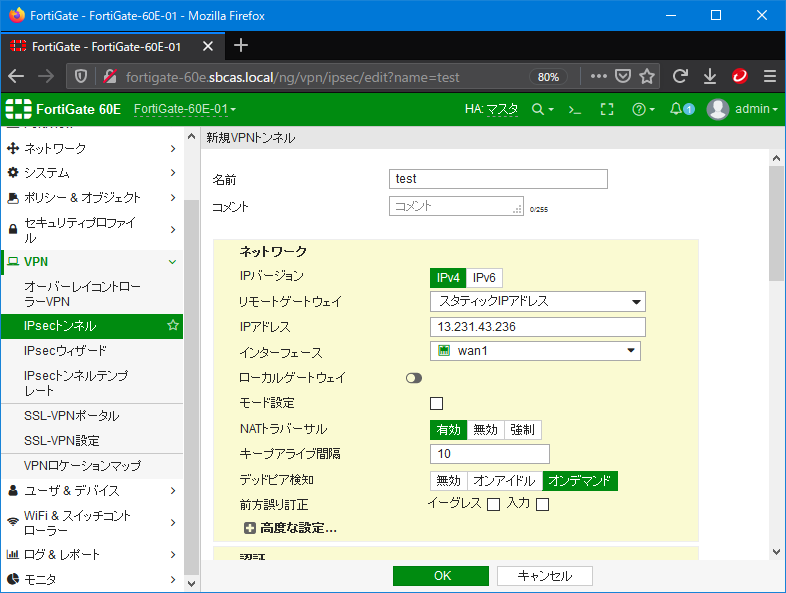Toggle the ローカルゲートウェイ switch
The width and height of the screenshot is (786, 593).
[414, 378]
